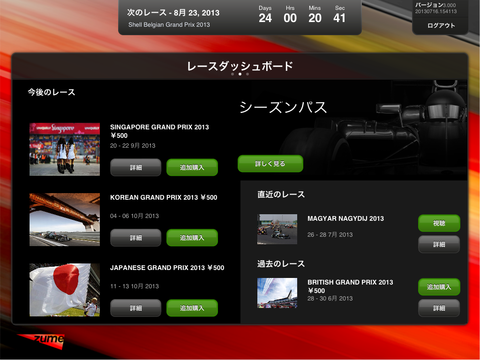This screenshot has width=480, height=360.
Task: Click the 11 - 13 10月 2013 date
Action: coord(134,286)
